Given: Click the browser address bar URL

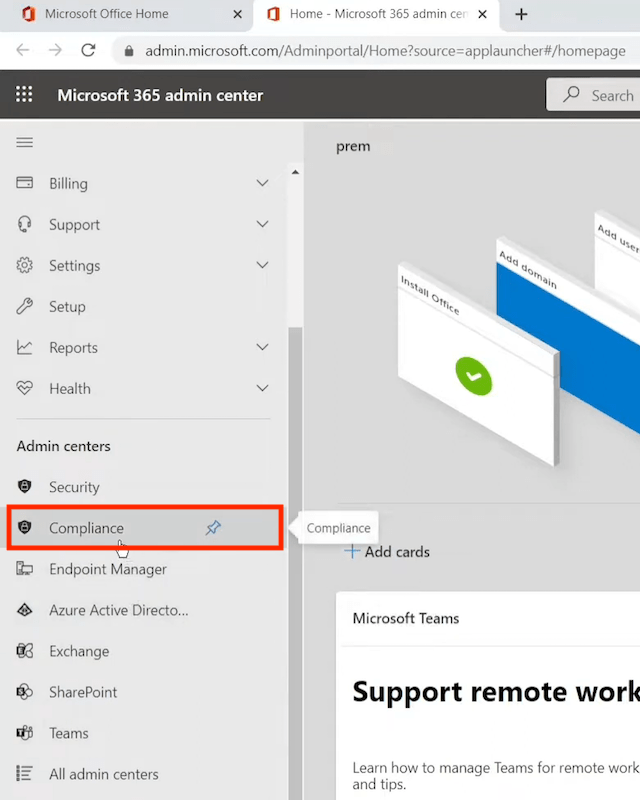Looking at the screenshot, I should tap(385, 51).
